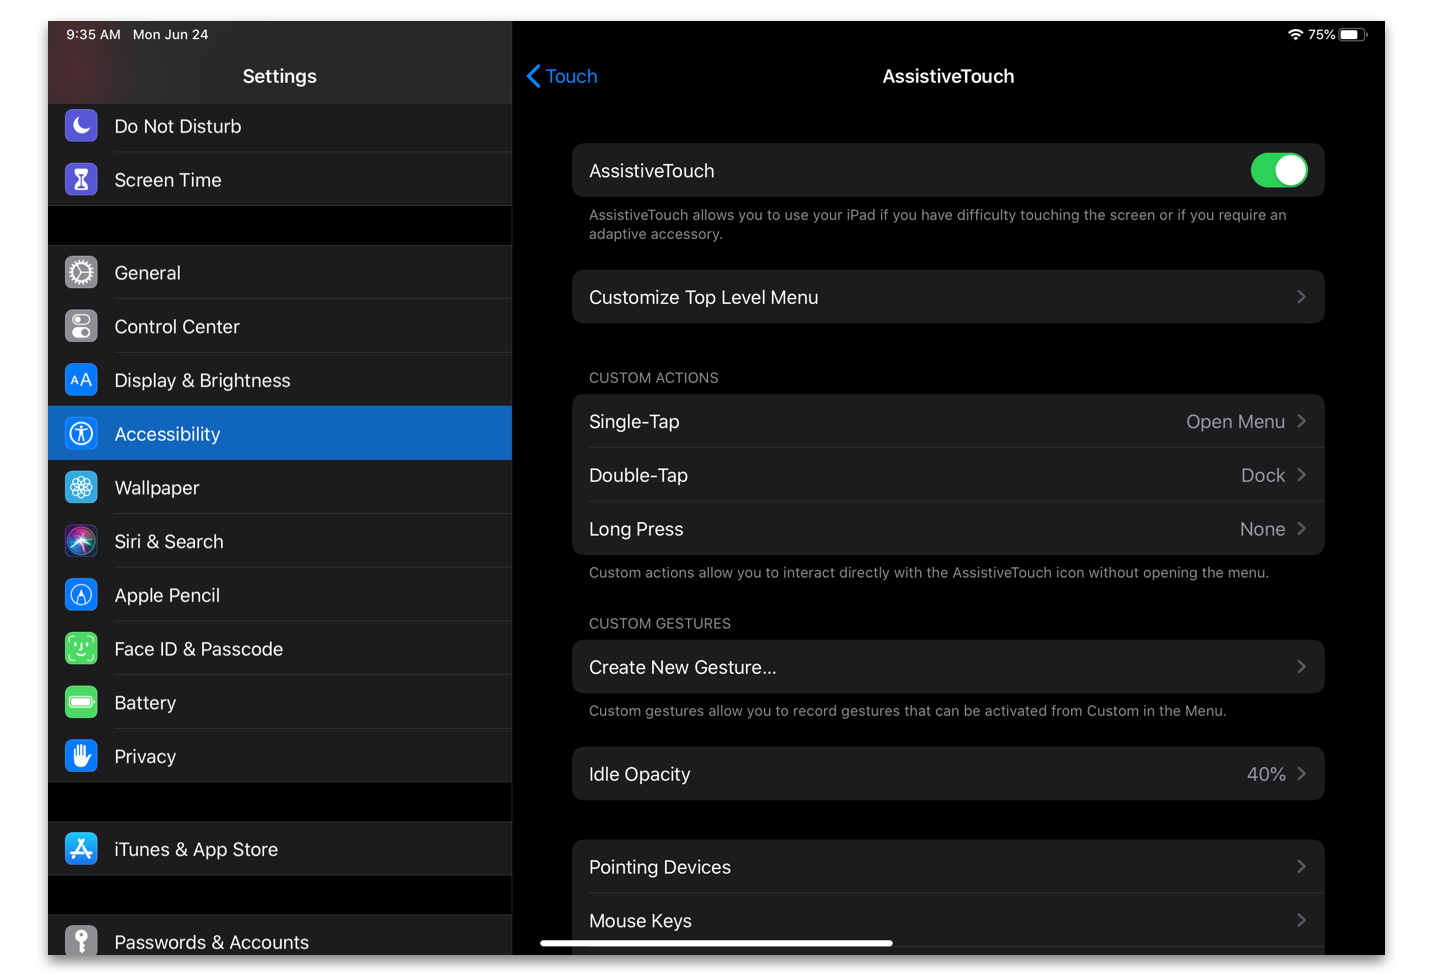The image size is (1436, 980).
Task: Tap the Control Center switches icon
Action: click(81, 327)
